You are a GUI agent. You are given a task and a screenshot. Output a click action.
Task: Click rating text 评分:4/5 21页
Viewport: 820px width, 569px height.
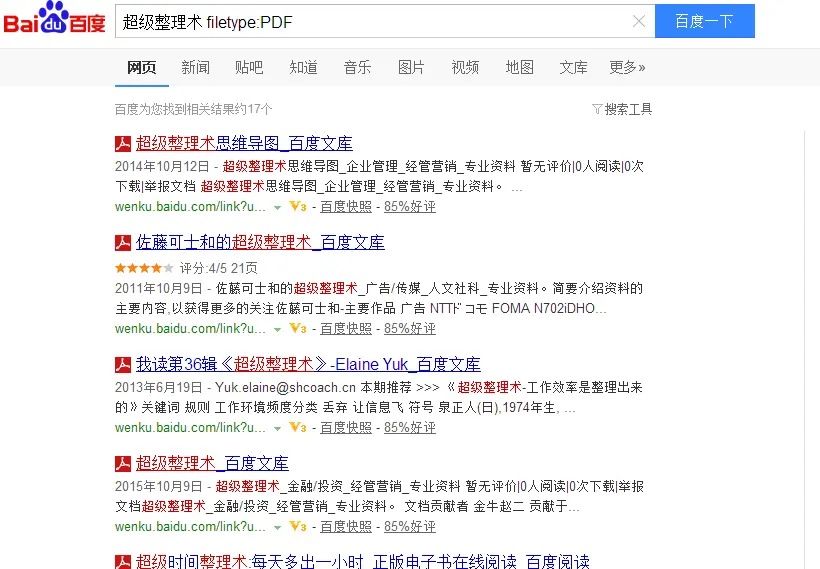[219, 268]
